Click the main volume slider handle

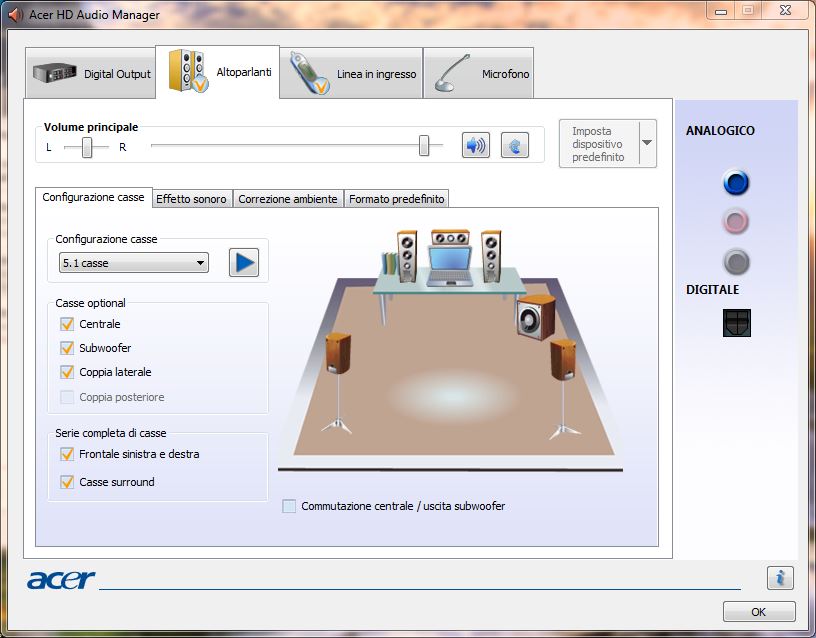pyautogui.click(x=424, y=145)
